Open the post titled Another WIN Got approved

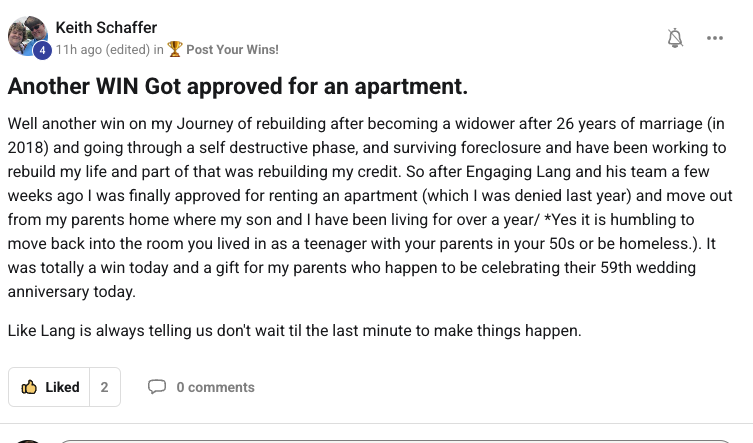(238, 86)
